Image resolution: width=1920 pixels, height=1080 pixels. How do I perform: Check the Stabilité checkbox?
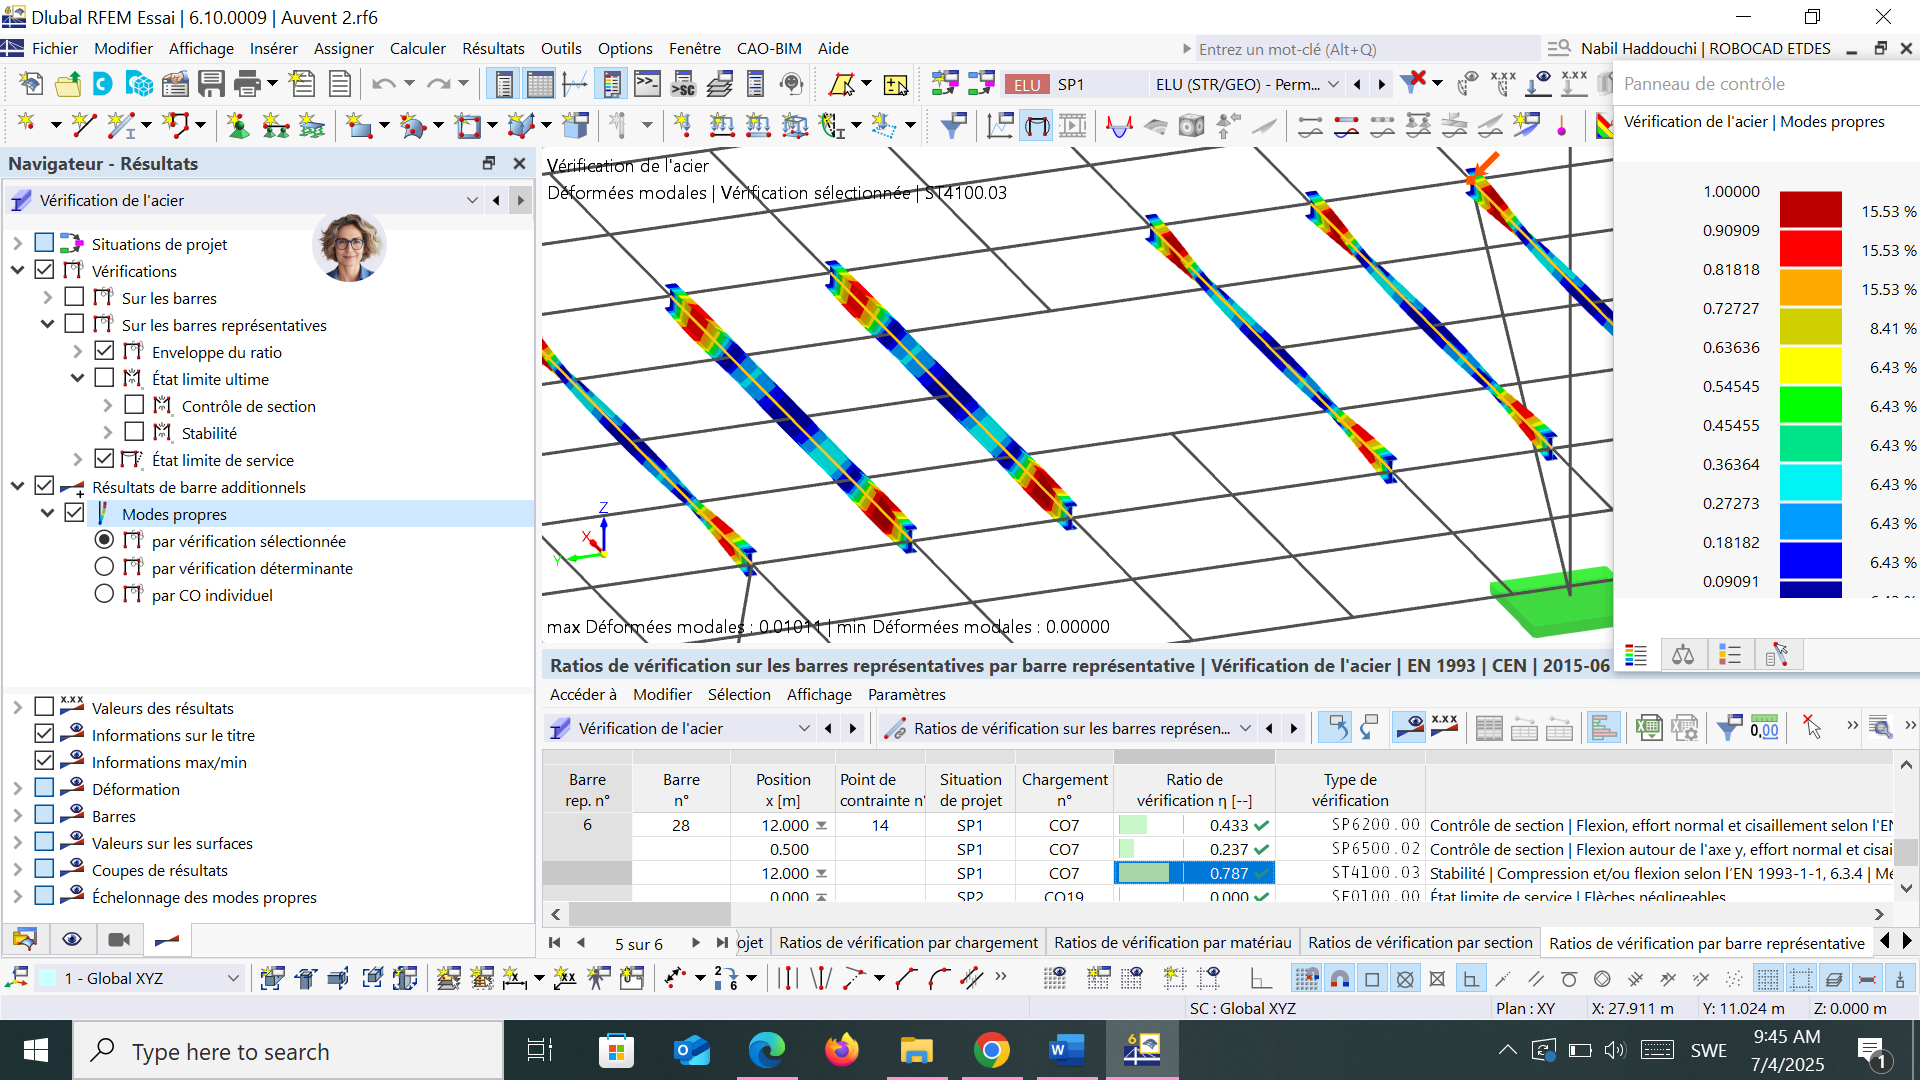(x=134, y=432)
